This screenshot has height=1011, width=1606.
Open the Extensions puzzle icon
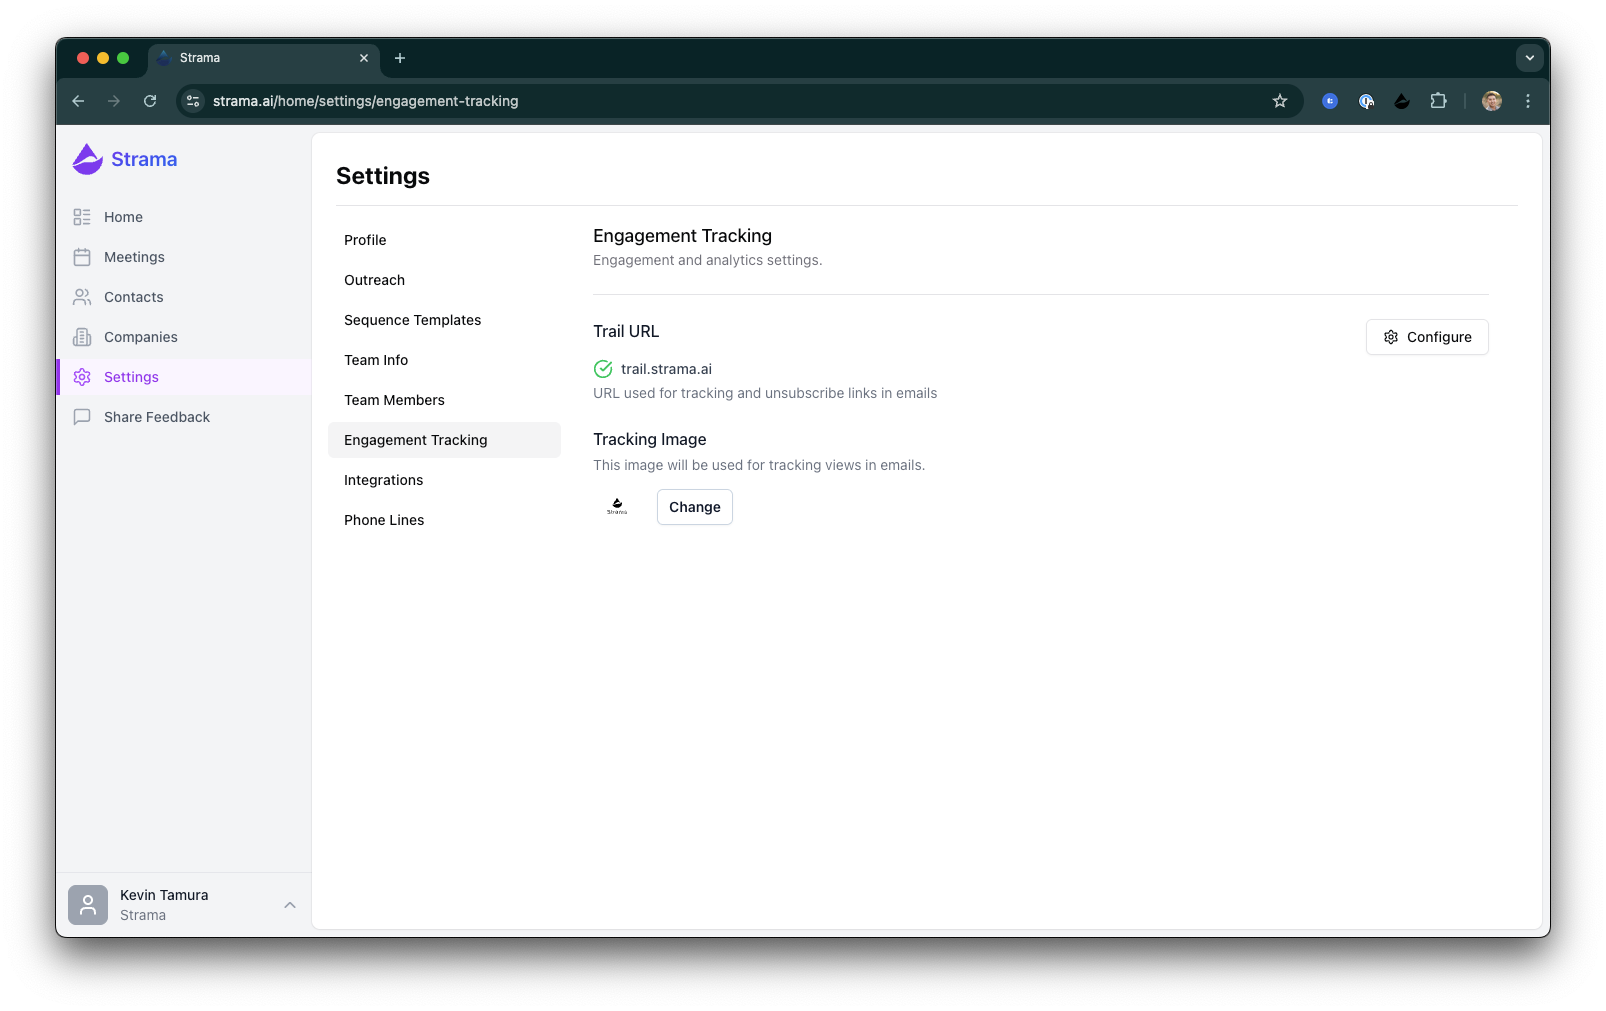pos(1438,101)
